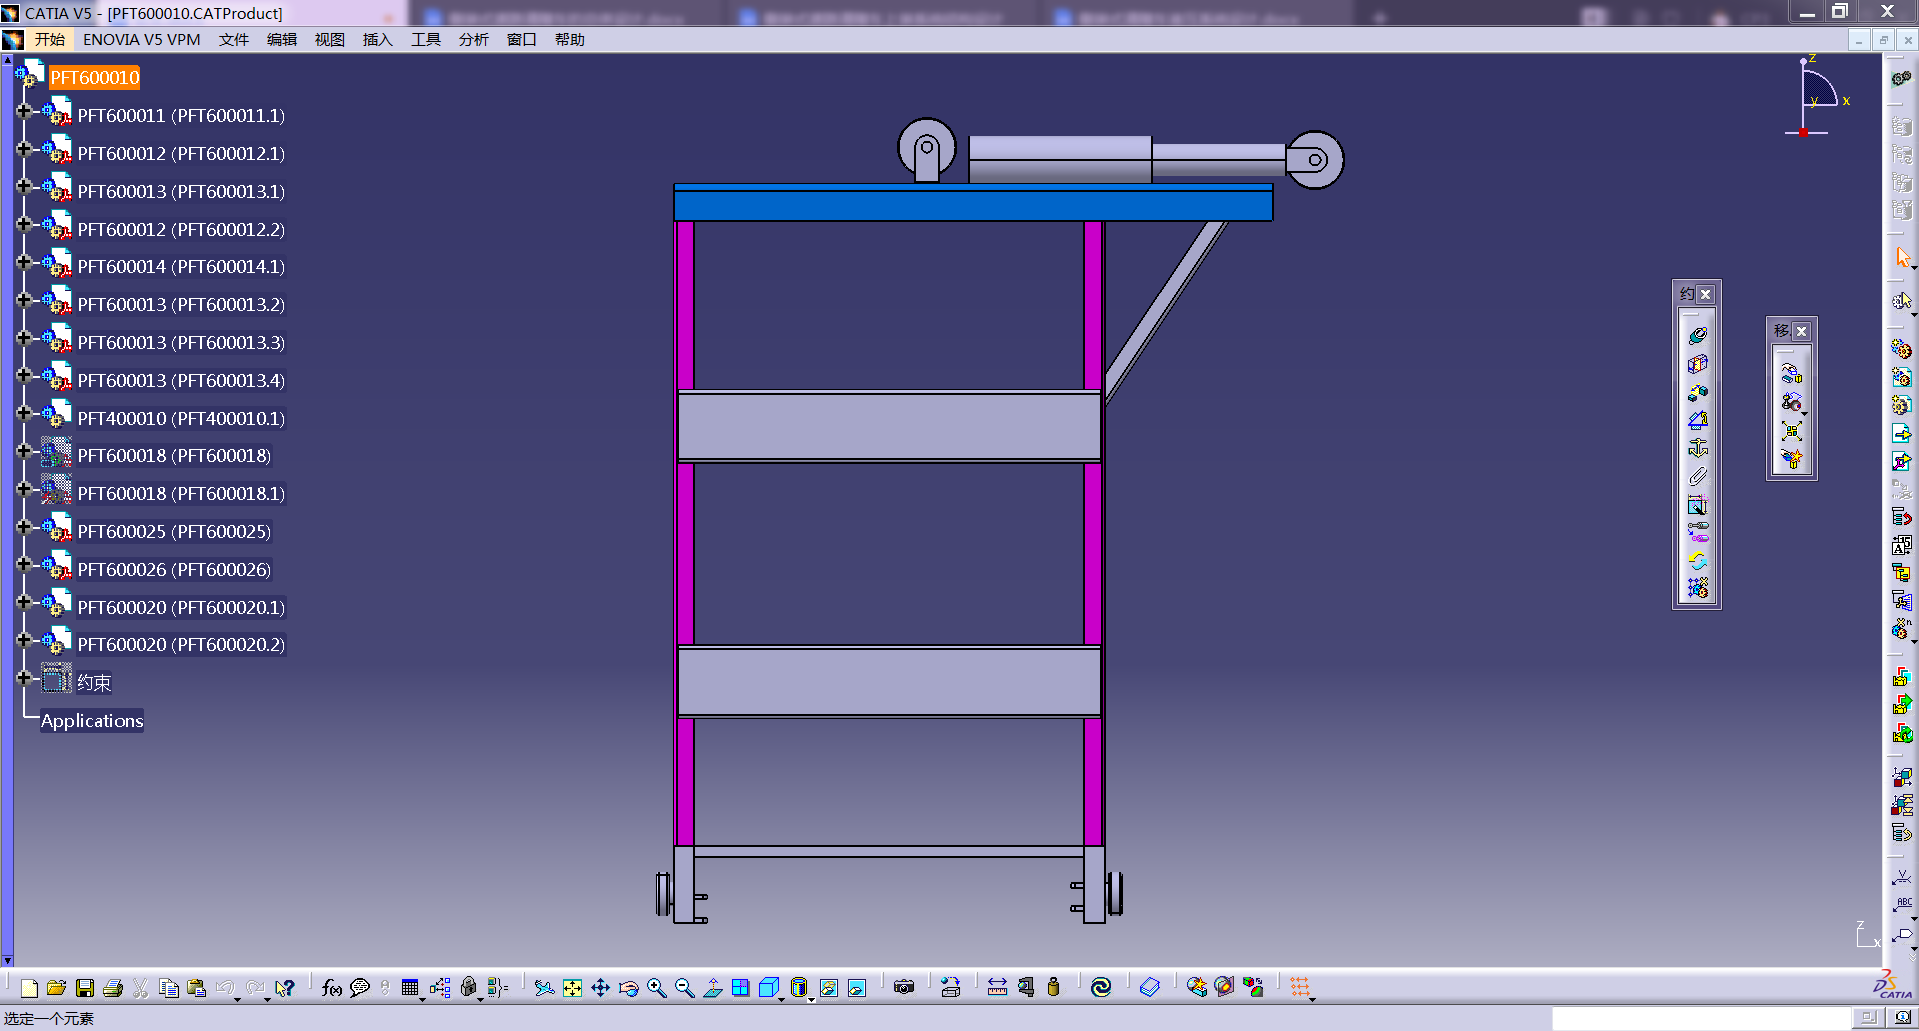Open the Formula f(x) editor

(x=332, y=988)
